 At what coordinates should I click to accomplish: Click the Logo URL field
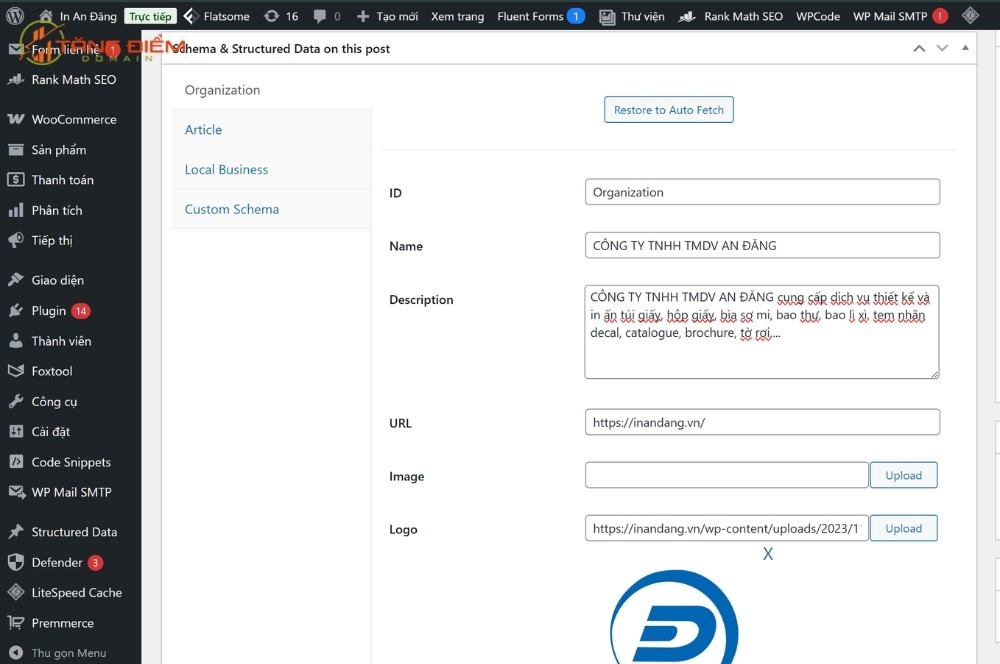pos(726,528)
